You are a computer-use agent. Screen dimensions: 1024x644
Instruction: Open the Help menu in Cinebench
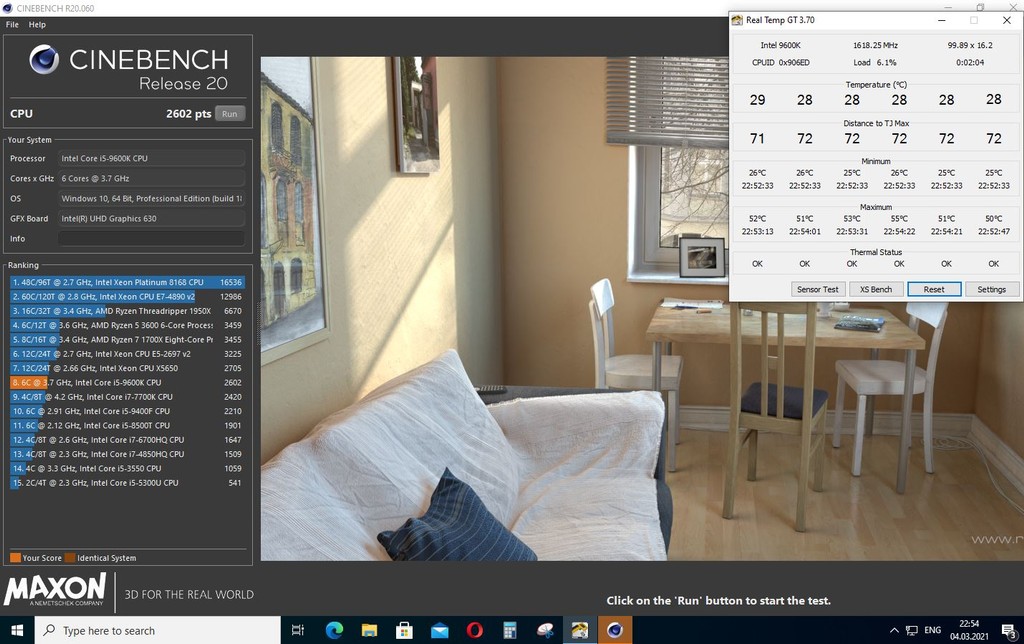point(37,24)
